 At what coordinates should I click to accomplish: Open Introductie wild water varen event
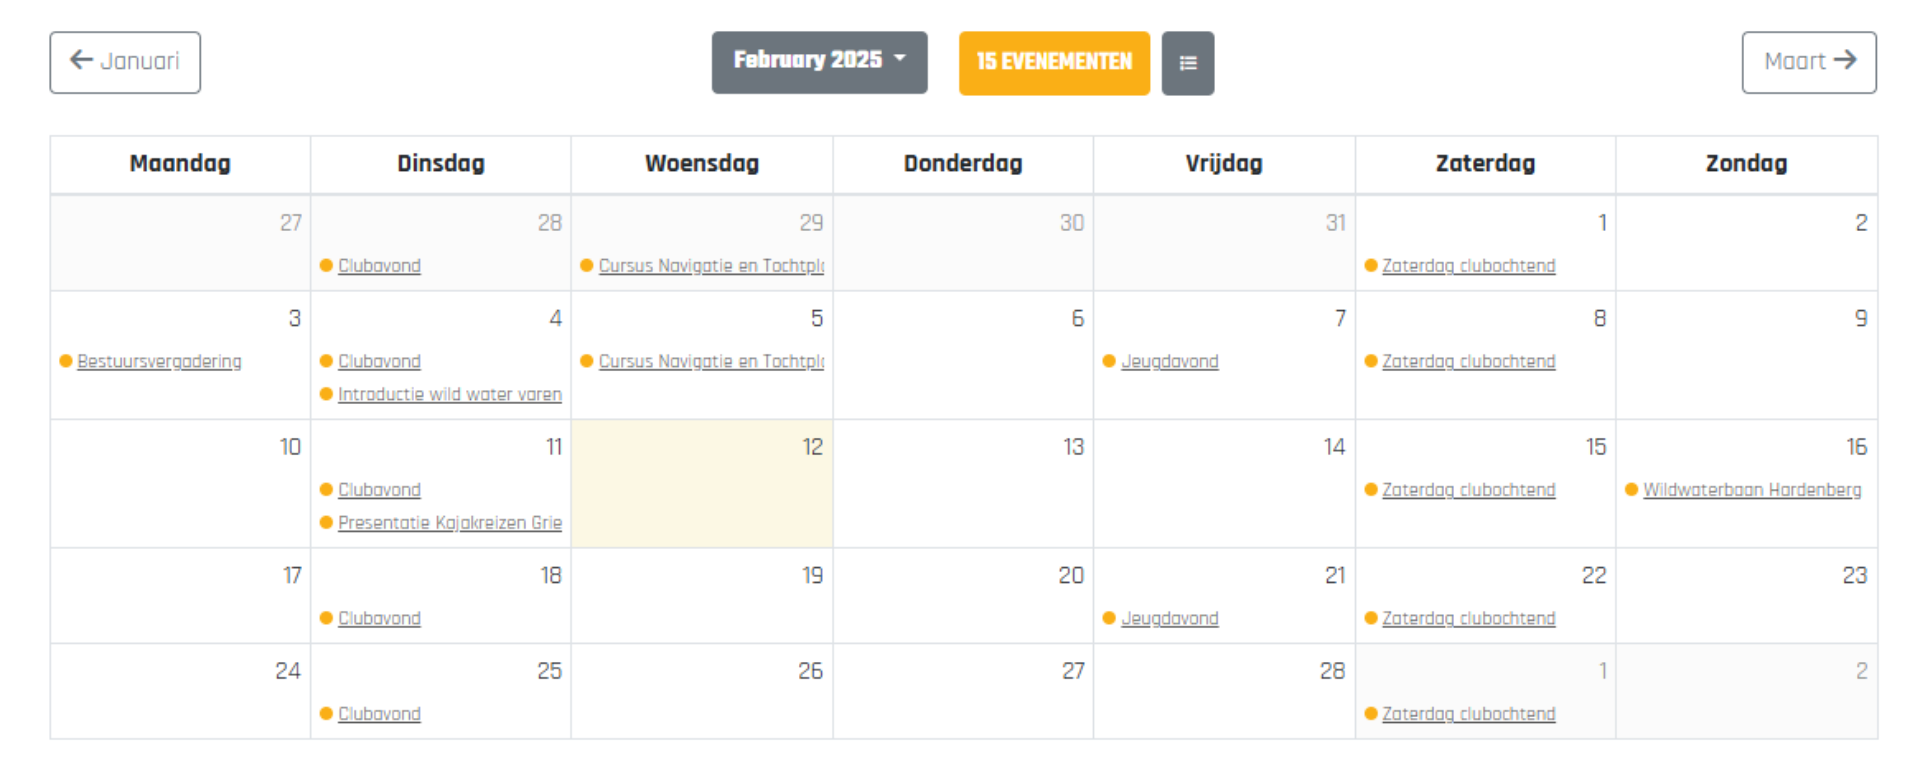pyautogui.click(x=449, y=394)
